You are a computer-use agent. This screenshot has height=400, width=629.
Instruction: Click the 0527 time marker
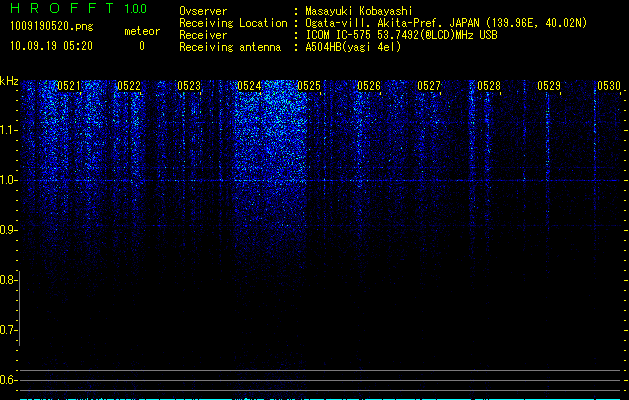(429, 86)
